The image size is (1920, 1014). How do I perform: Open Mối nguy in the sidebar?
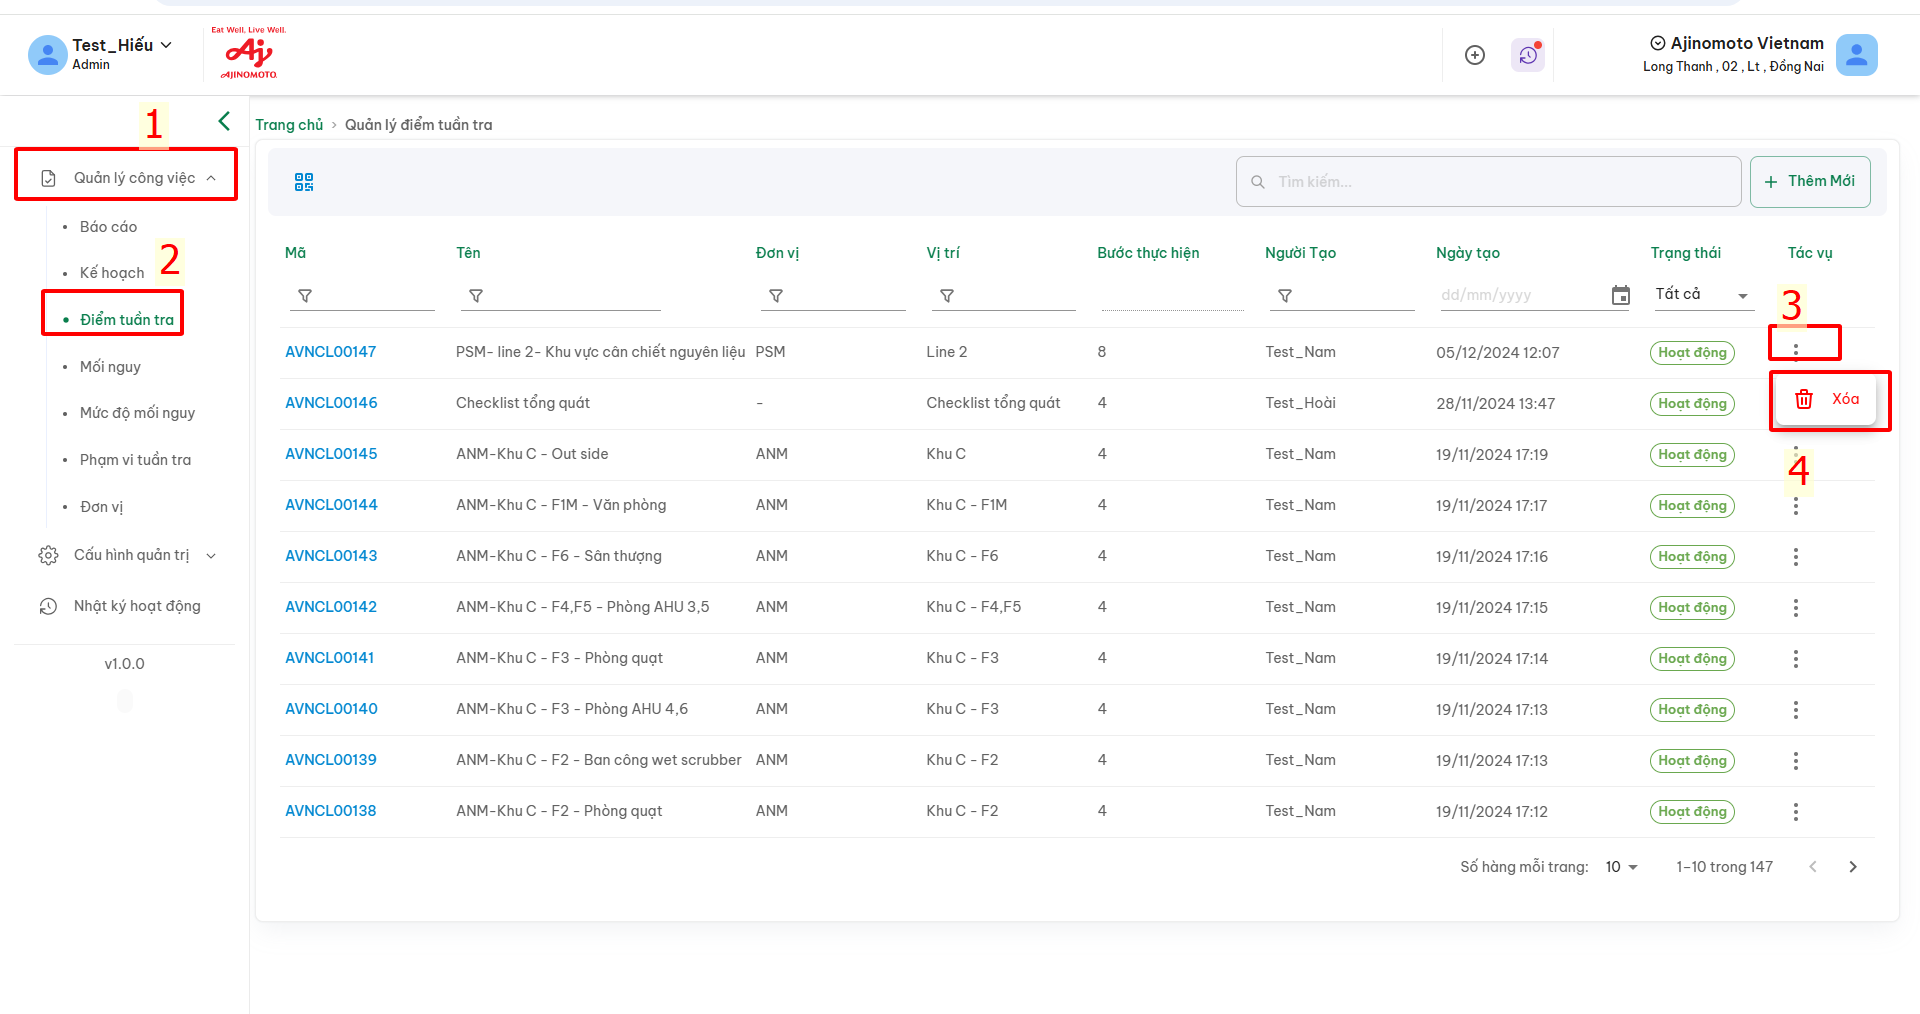click(110, 367)
